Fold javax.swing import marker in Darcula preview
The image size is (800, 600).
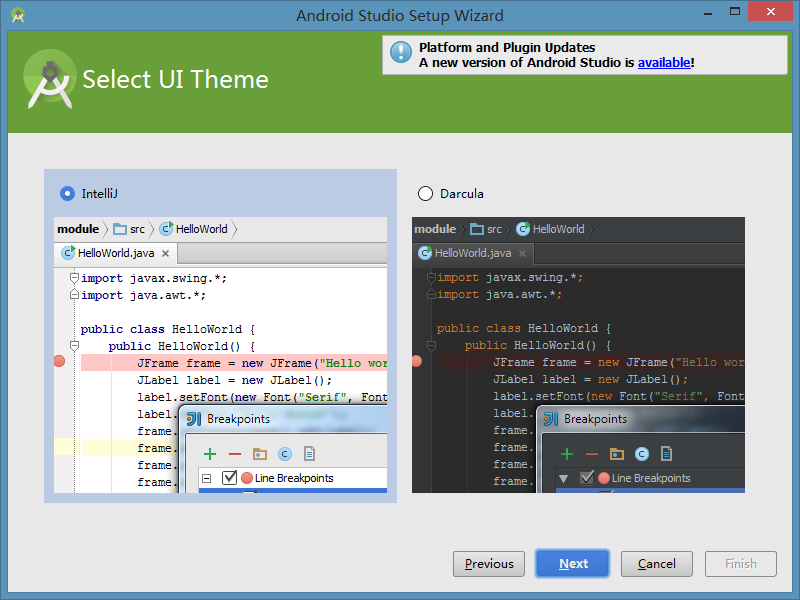(431, 277)
